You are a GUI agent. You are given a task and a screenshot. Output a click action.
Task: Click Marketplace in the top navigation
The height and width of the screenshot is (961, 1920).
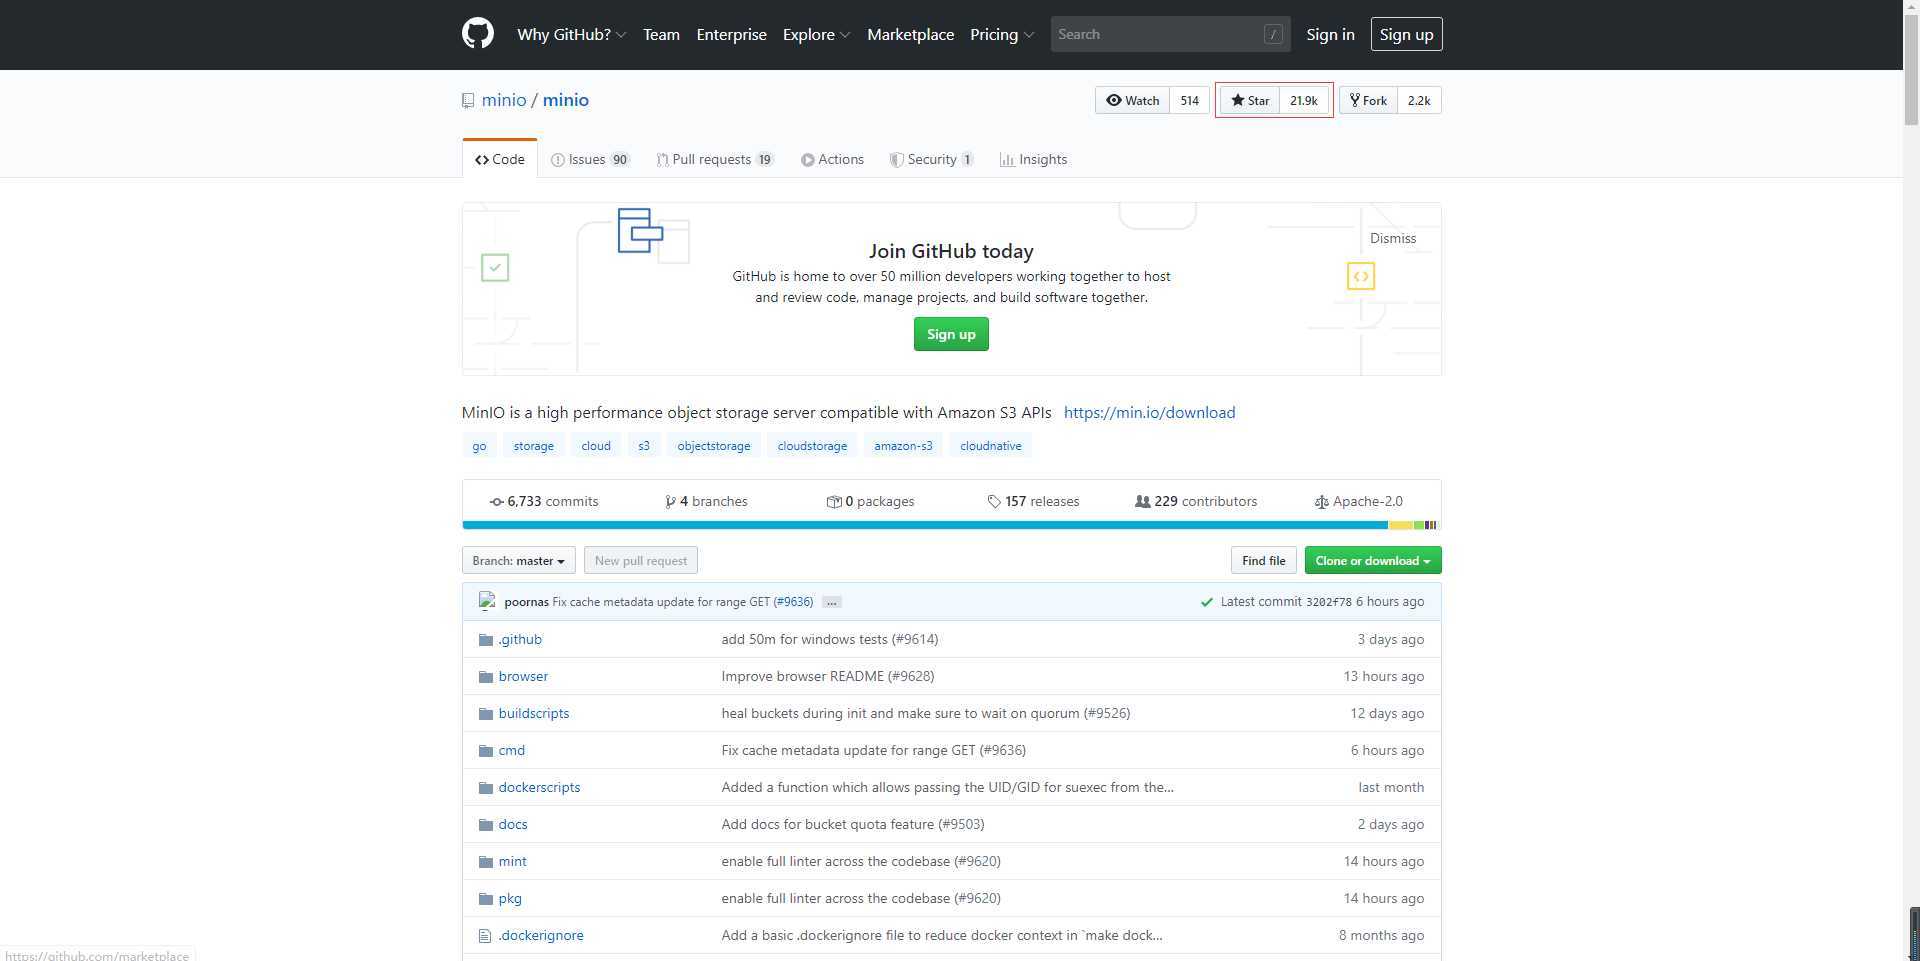tap(910, 34)
